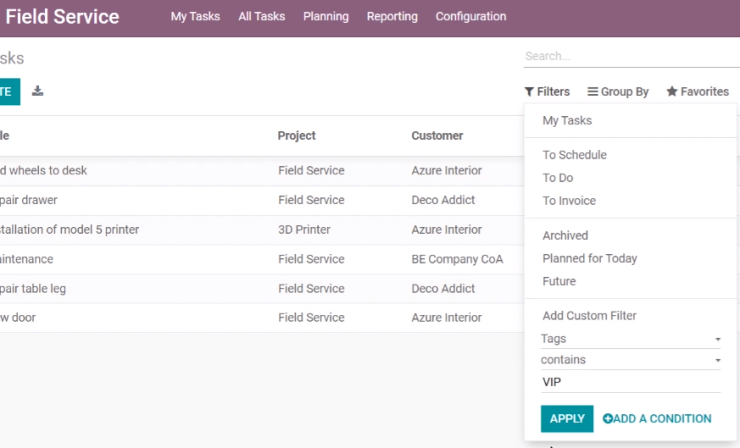Expand the Tags field dropdown
This screenshot has width=740, height=448.
(x=631, y=338)
